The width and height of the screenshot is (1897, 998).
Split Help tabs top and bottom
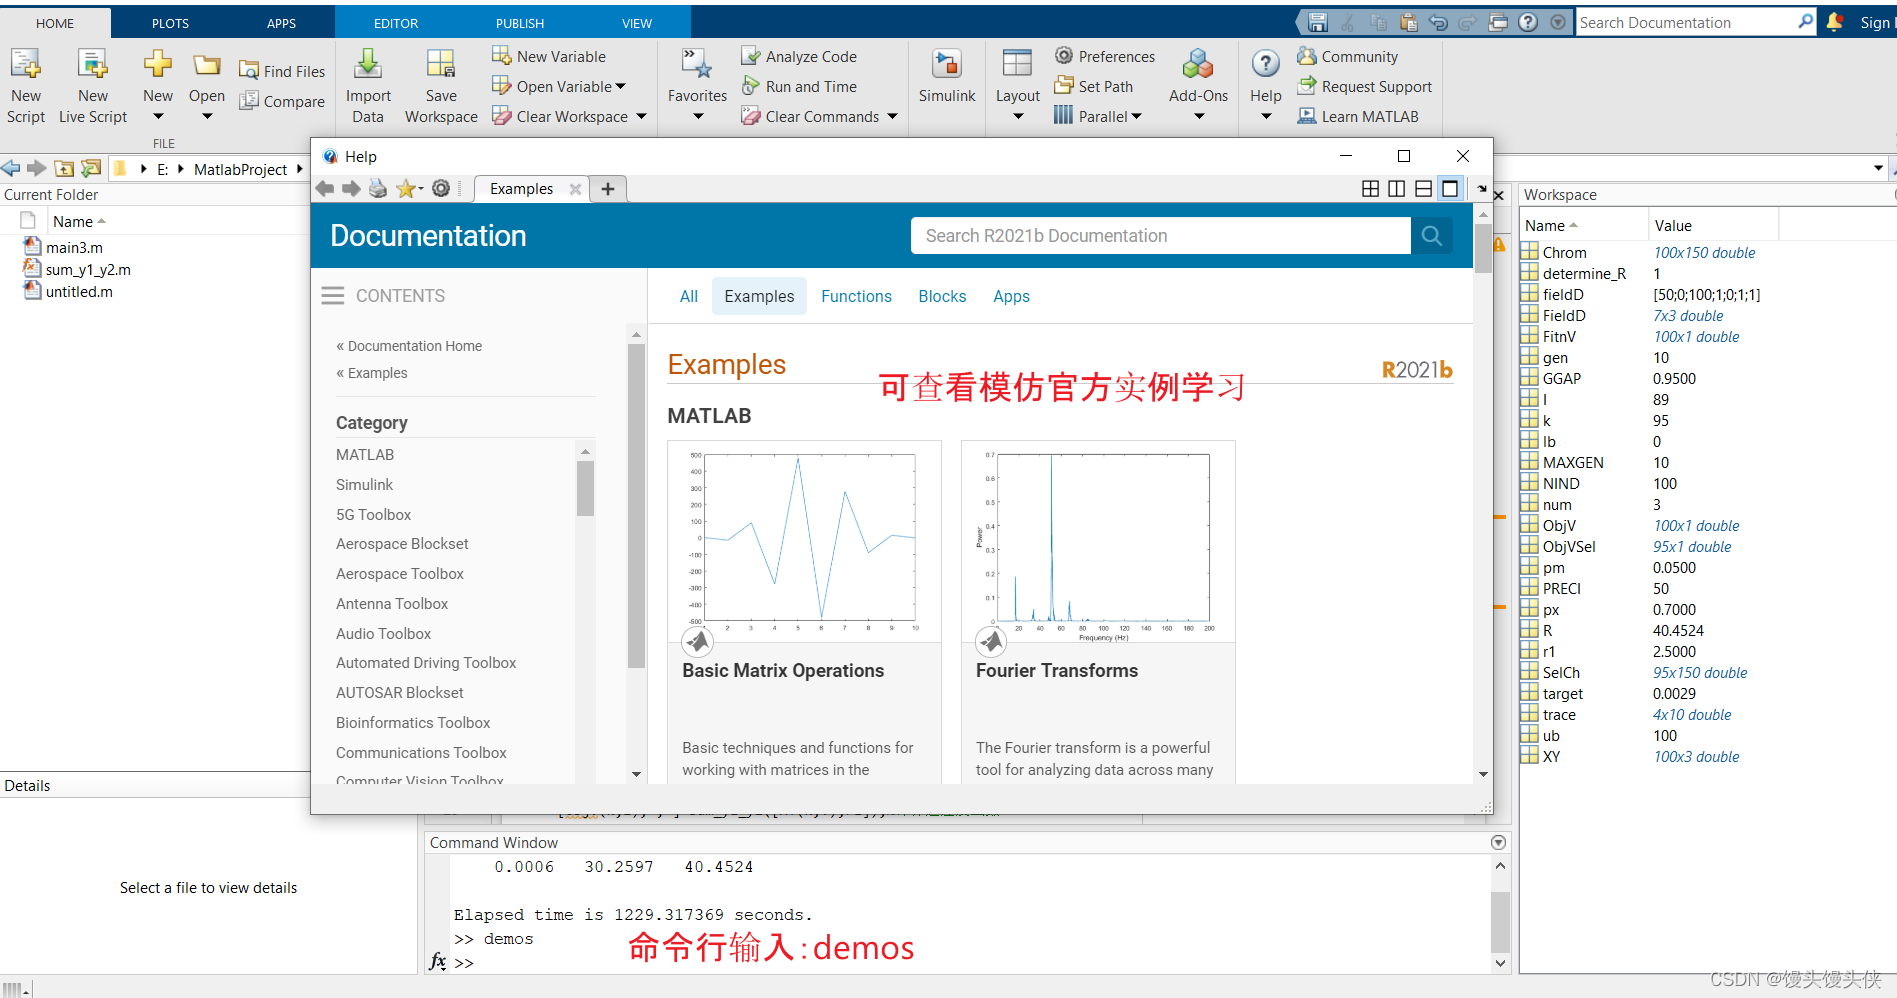[1423, 188]
